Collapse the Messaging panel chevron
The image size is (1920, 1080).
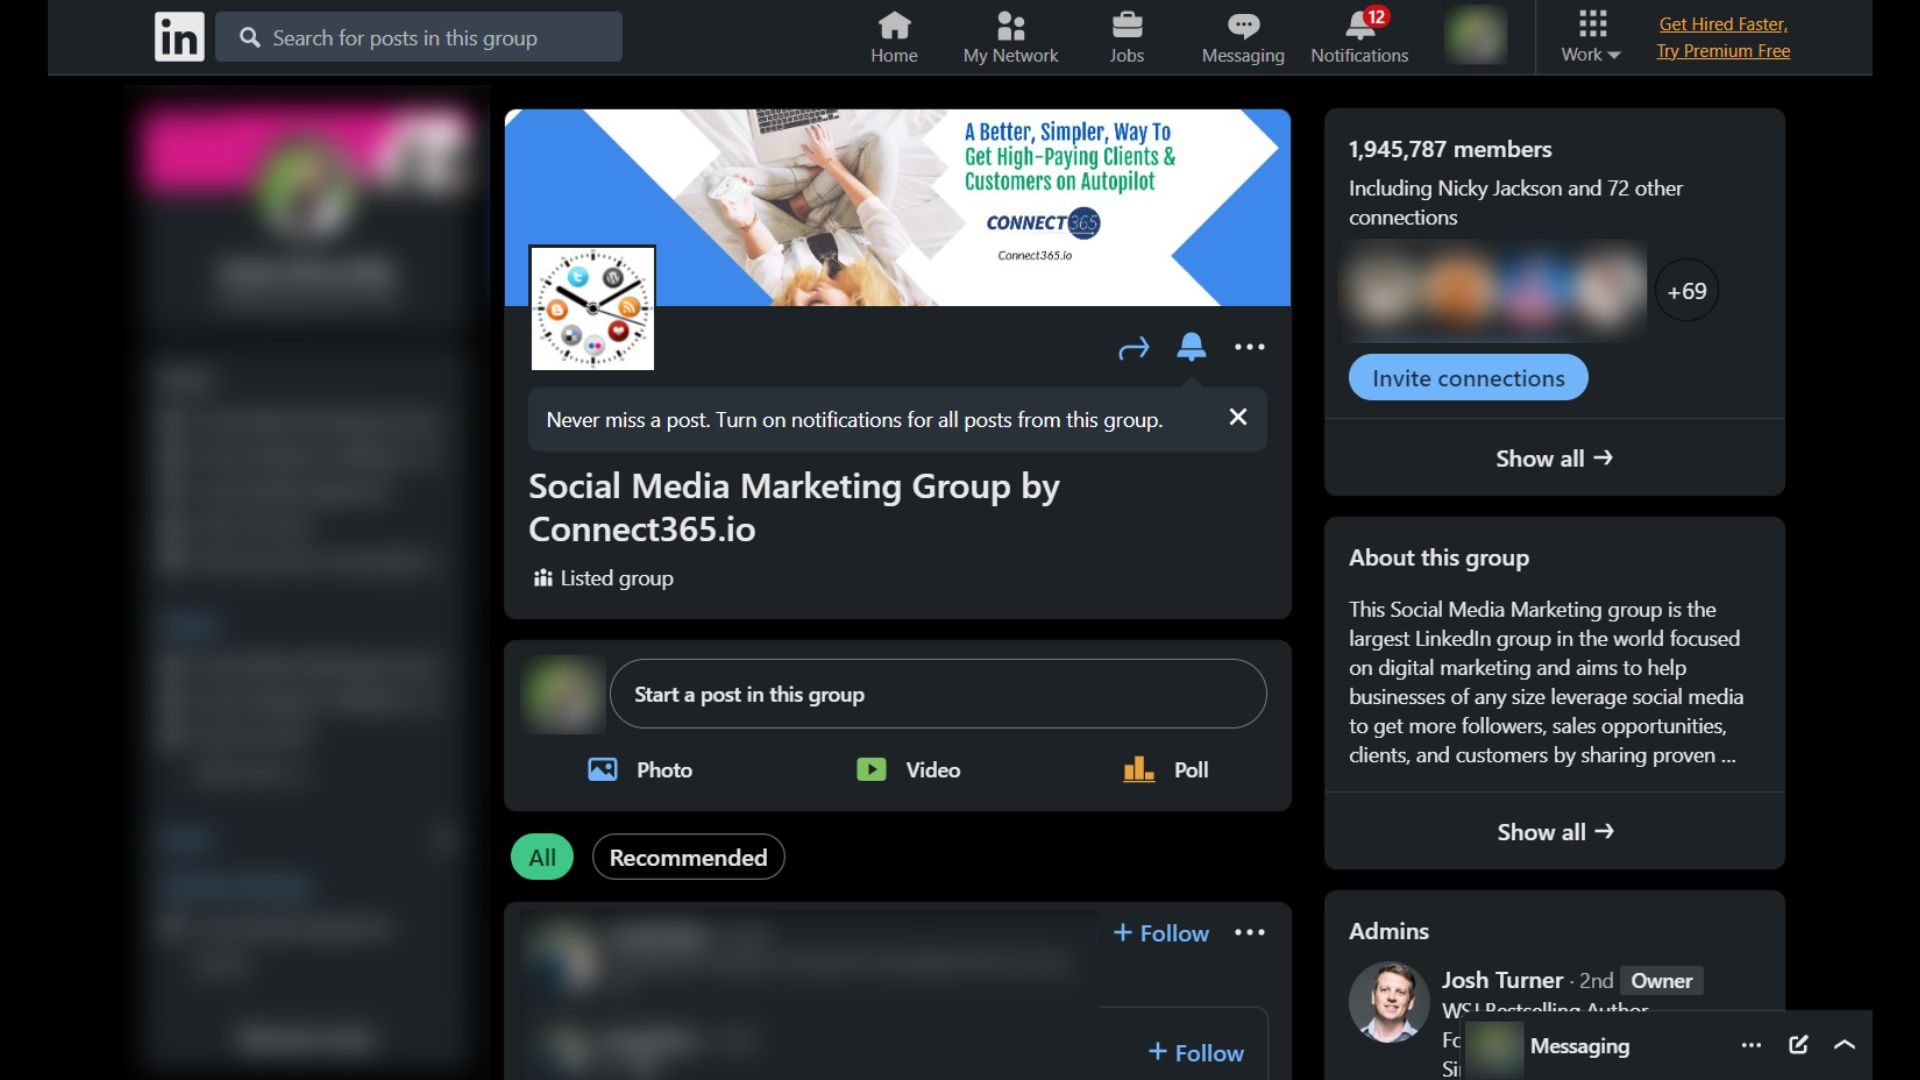(x=1843, y=1045)
